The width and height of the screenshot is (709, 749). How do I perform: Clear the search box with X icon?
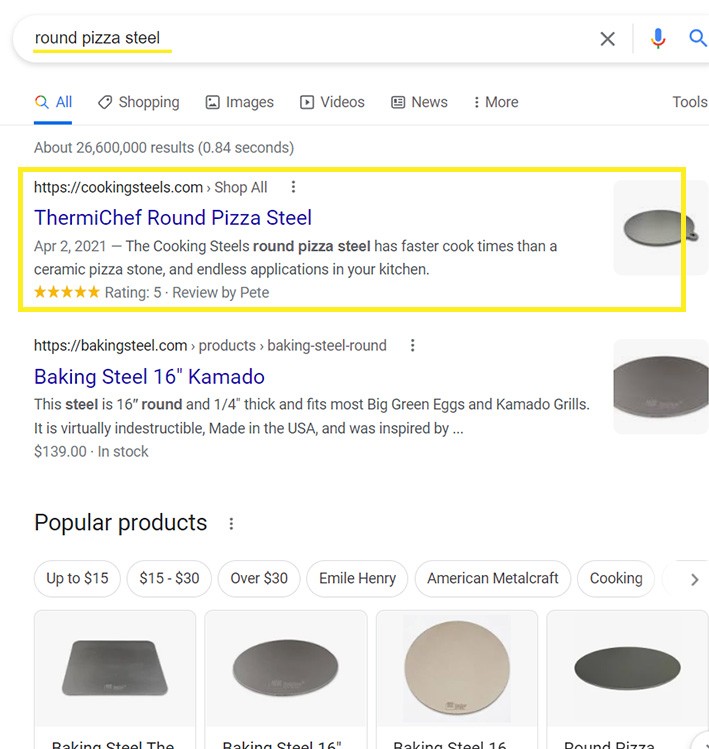[607, 39]
